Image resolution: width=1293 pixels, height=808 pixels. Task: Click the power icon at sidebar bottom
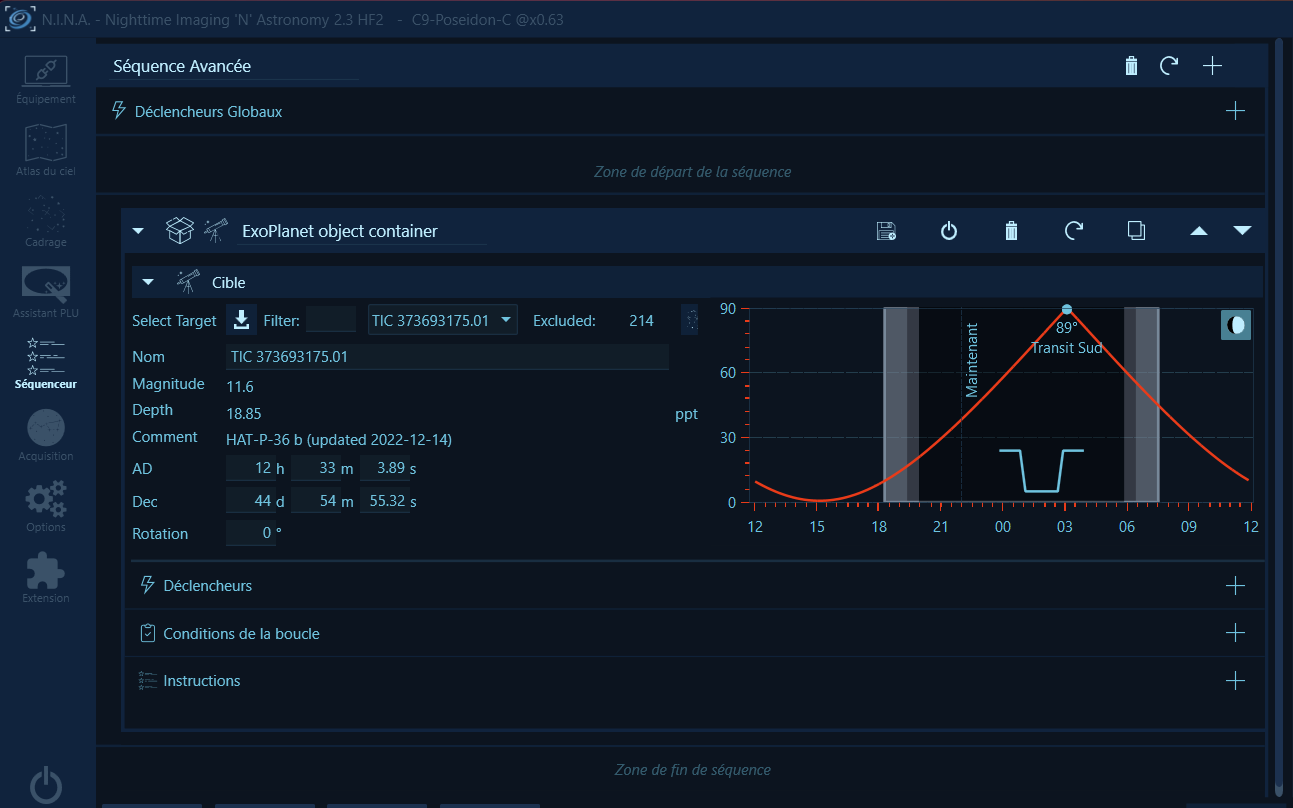click(x=47, y=786)
